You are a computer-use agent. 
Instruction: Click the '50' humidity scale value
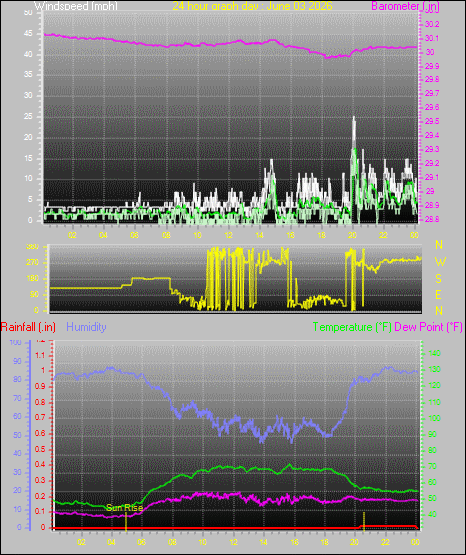(x=17, y=435)
